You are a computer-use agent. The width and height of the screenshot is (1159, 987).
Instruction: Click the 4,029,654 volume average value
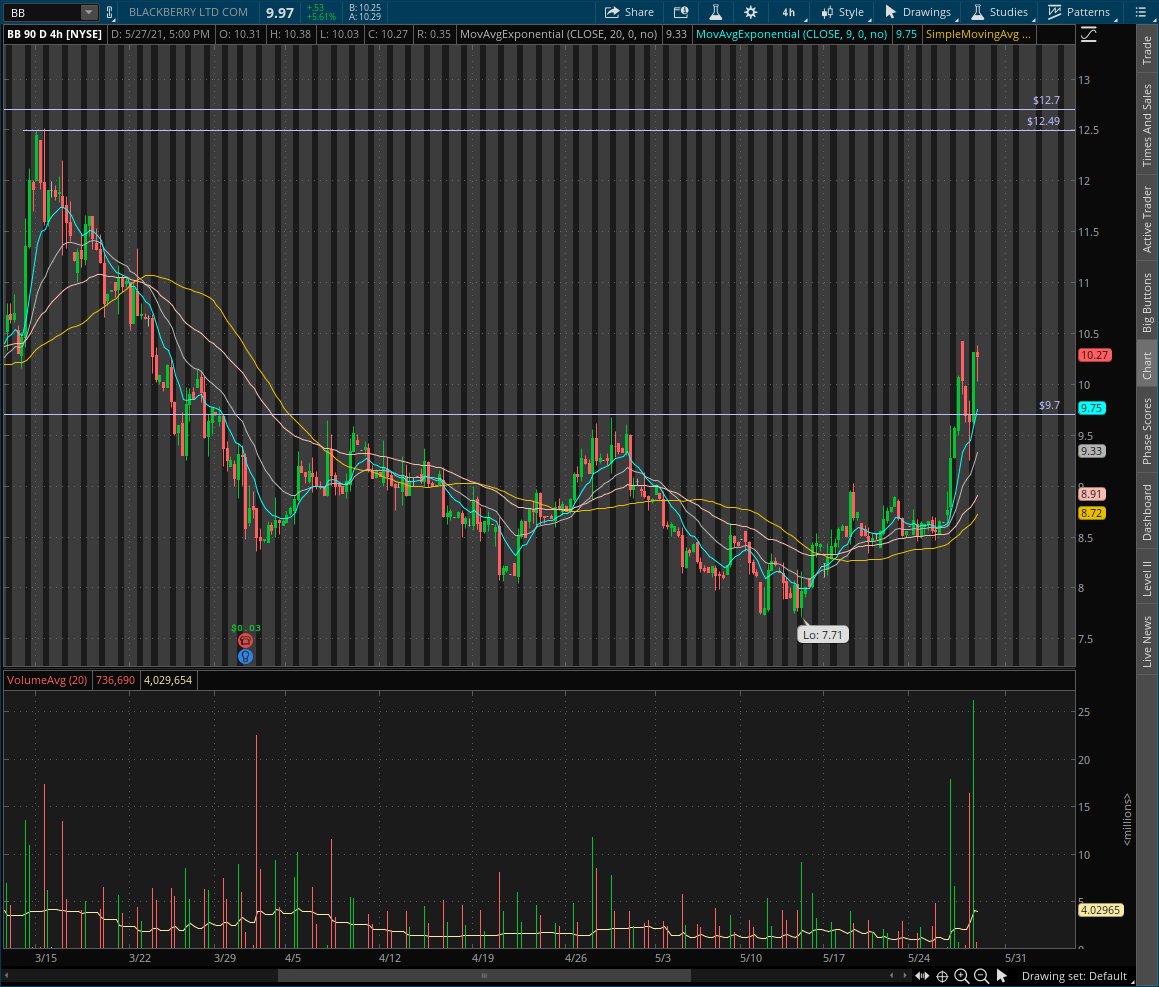point(168,680)
